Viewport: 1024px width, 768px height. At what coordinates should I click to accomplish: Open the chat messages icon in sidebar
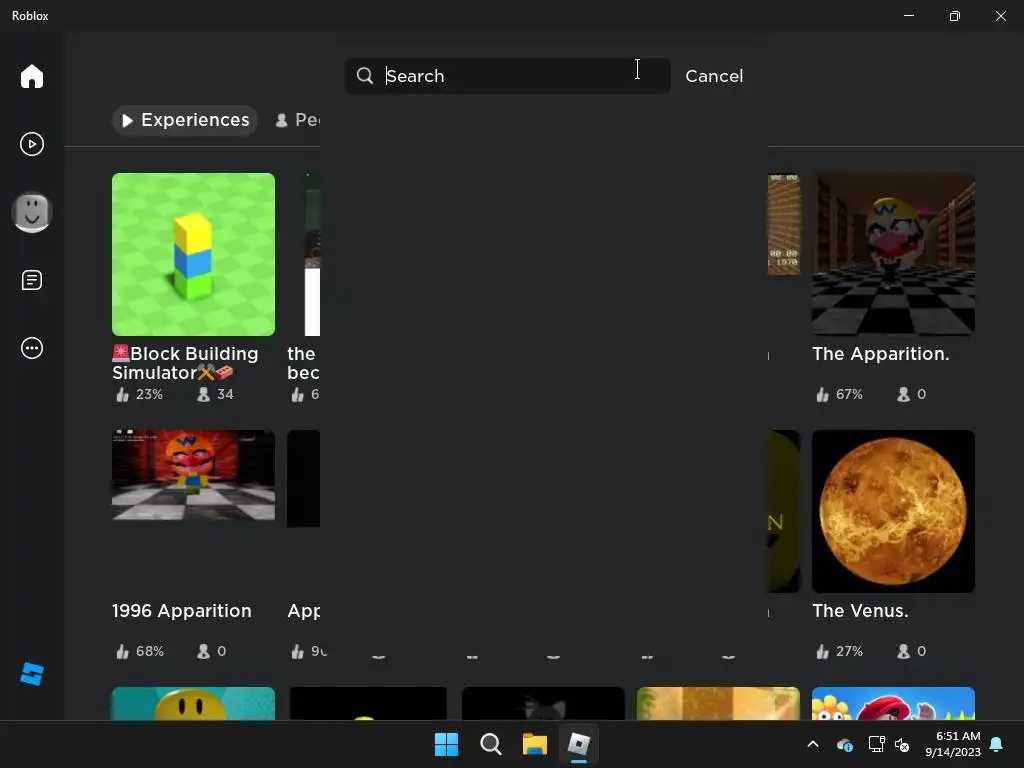31,280
